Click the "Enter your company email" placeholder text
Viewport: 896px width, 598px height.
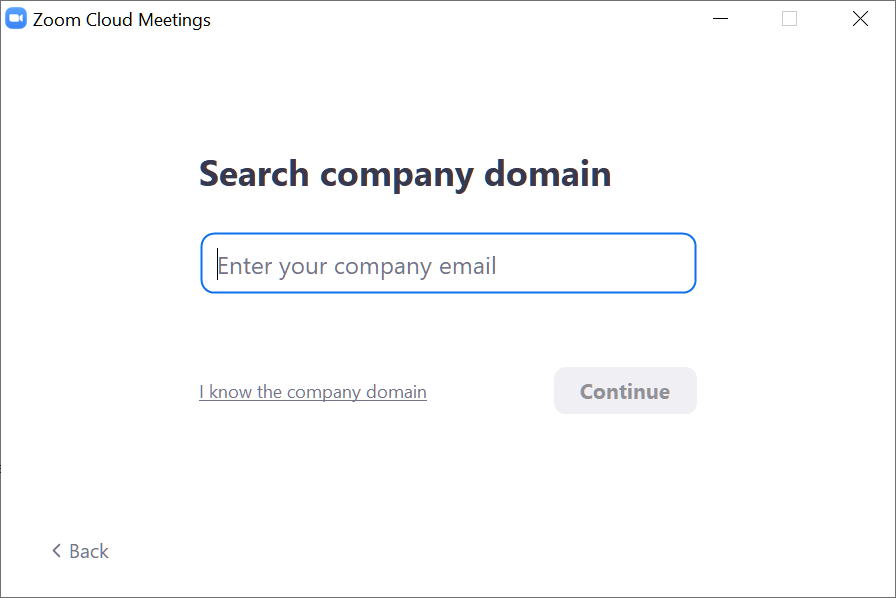357,266
